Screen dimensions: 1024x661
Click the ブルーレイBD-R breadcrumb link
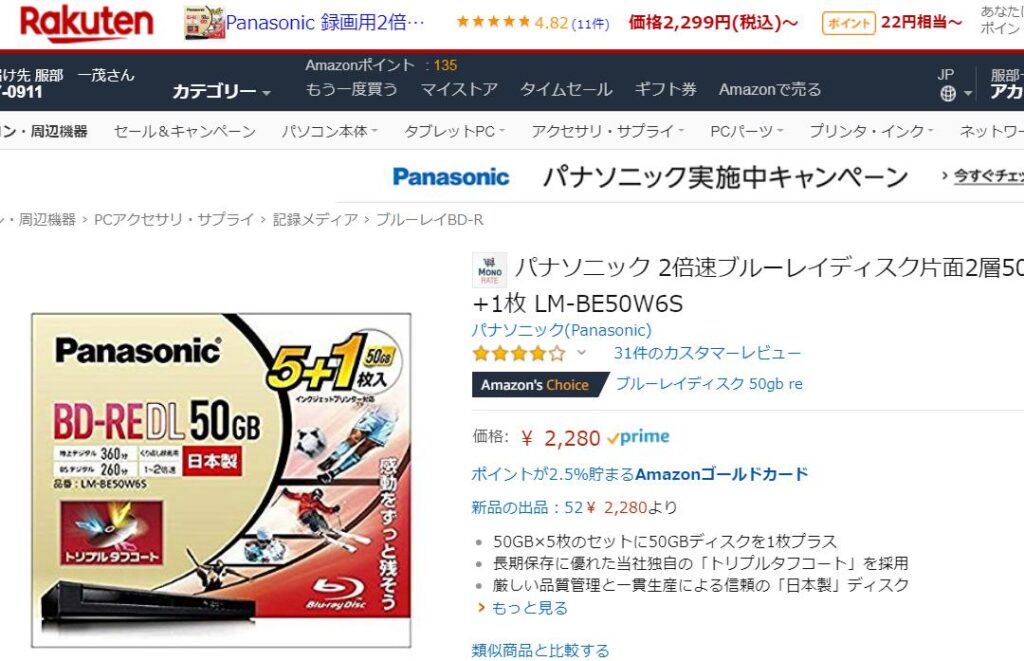(x=430, y=219)
